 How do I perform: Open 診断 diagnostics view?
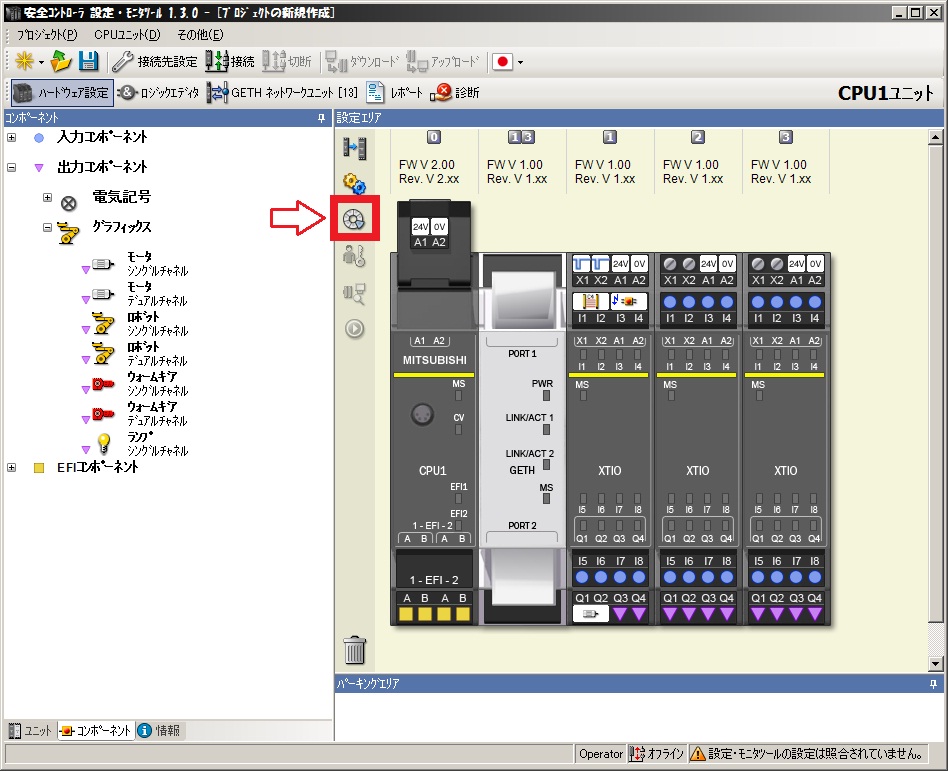tap(455, 93)
